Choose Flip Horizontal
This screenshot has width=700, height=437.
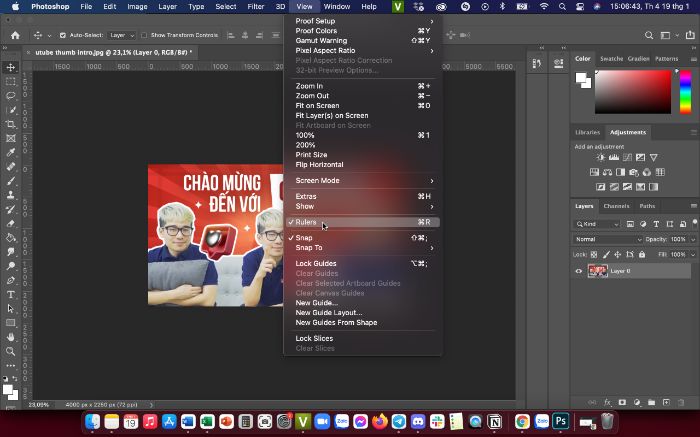[362, 165]
